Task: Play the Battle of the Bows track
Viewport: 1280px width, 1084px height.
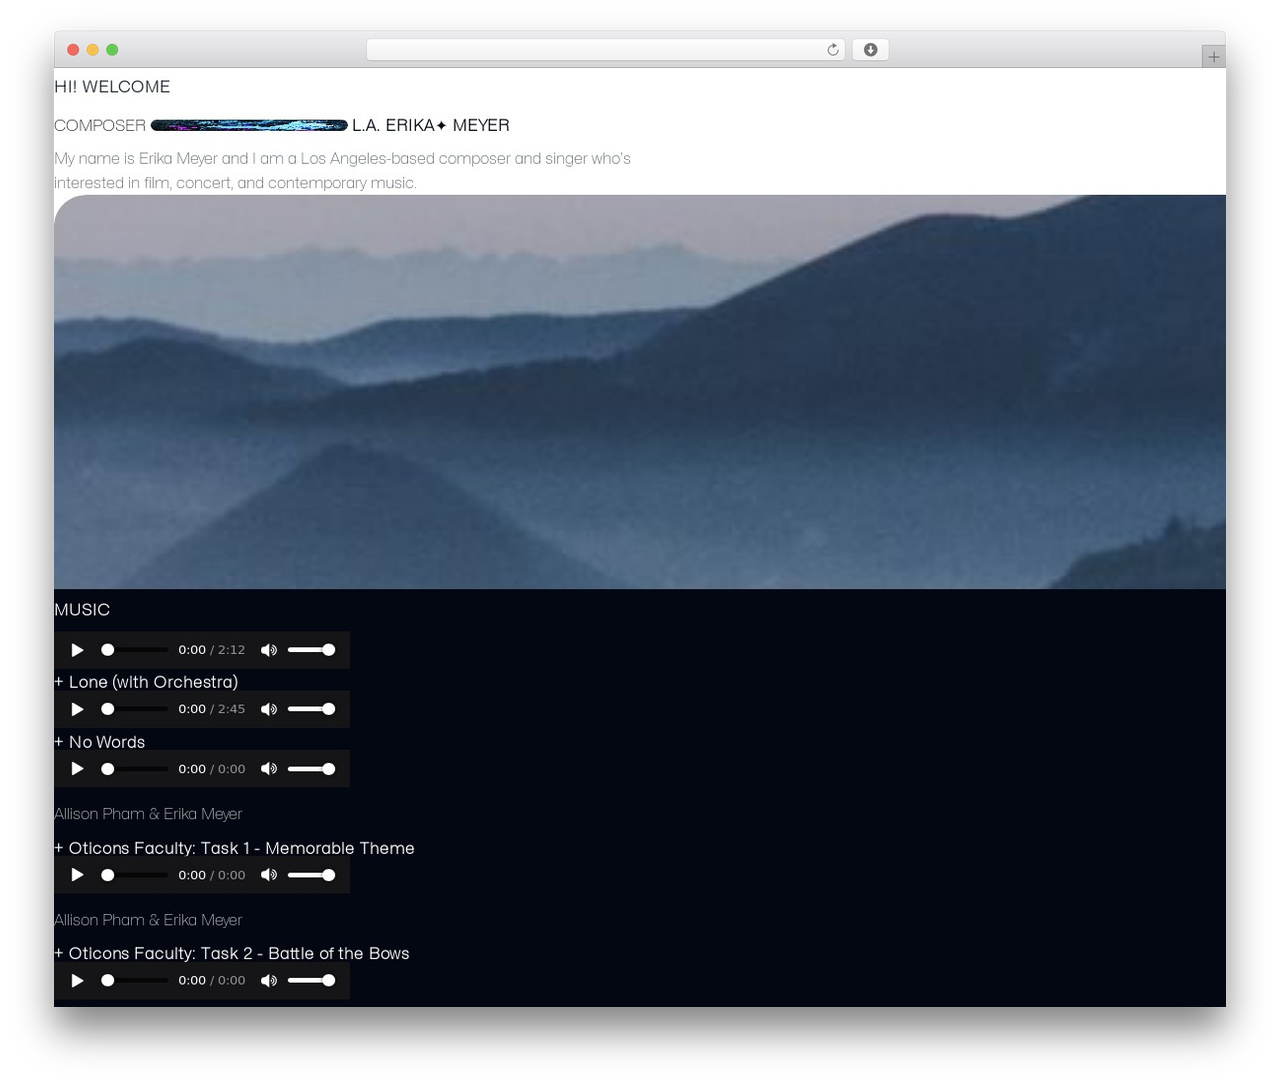Action: (x=77, y=981)
